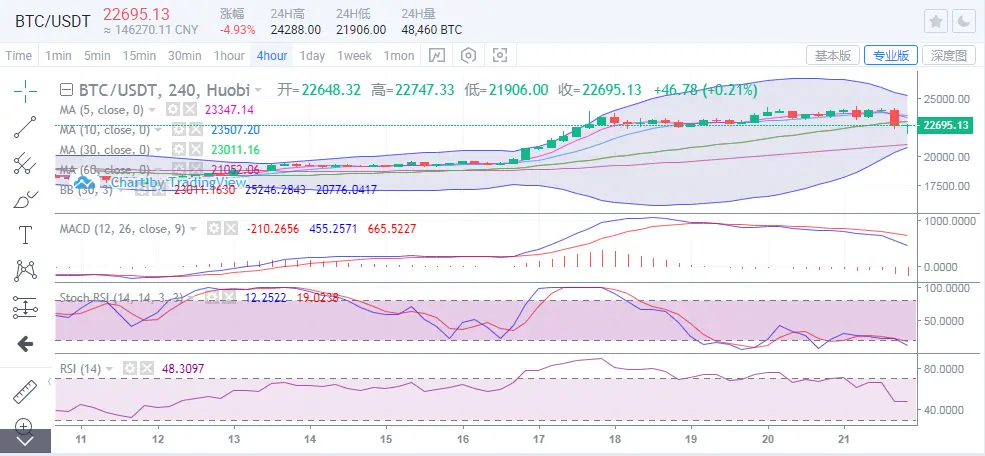This screenshot has height=456, width=985.
Task: Remove the MACD indicator
Action: 231,229
